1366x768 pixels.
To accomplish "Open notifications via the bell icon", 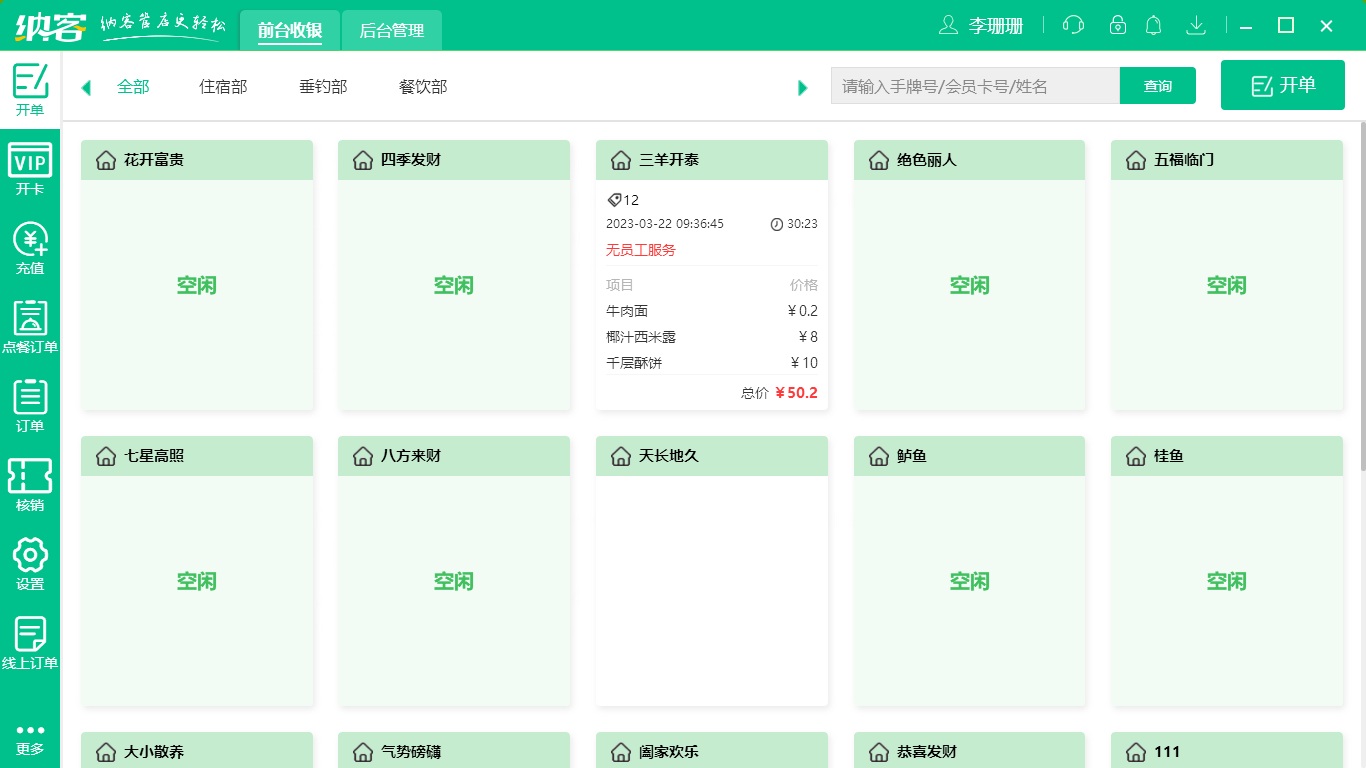I will coord(1153,25).
